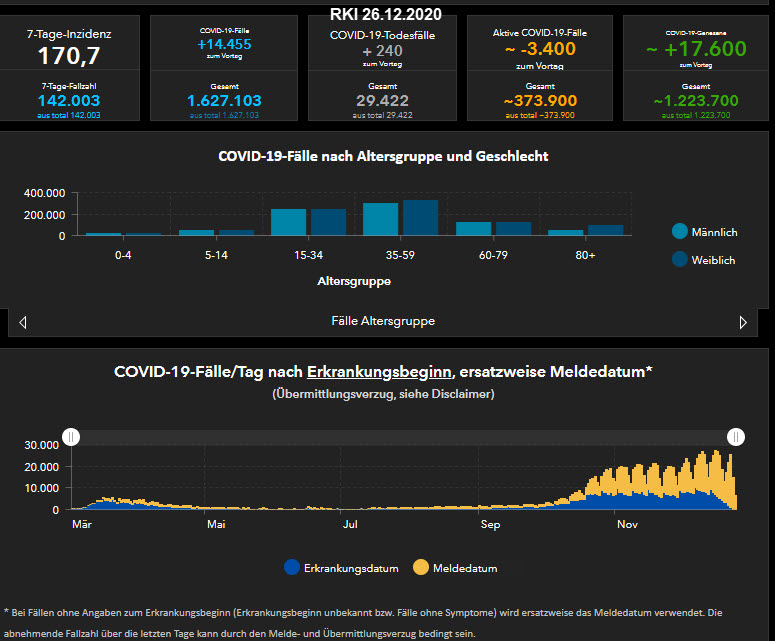This screenshot has height=641, width=775.
Task: Click the Gesamt 1.627.103 total cases value
Action: [225, 101]
